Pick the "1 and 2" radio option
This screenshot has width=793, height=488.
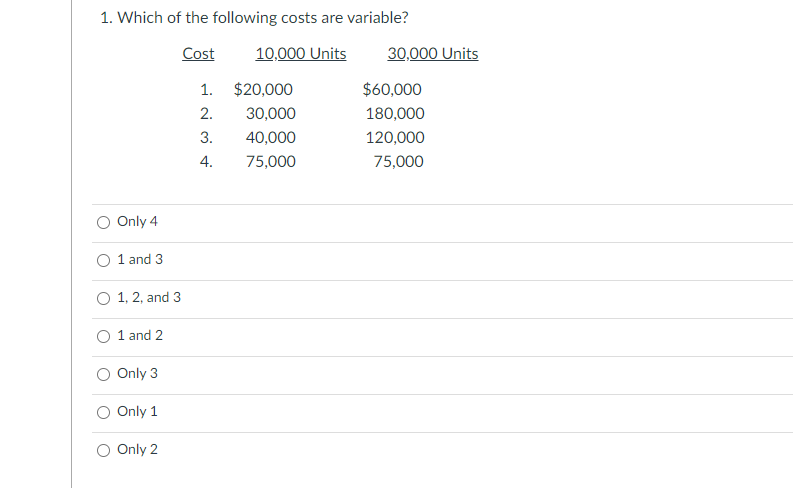(x=104, y=336)
